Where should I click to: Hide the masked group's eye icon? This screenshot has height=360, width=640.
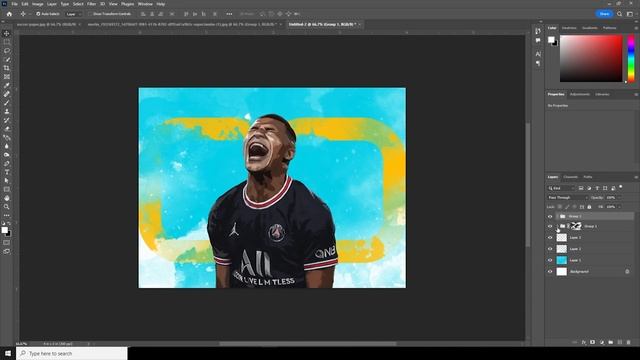(550, 226)
